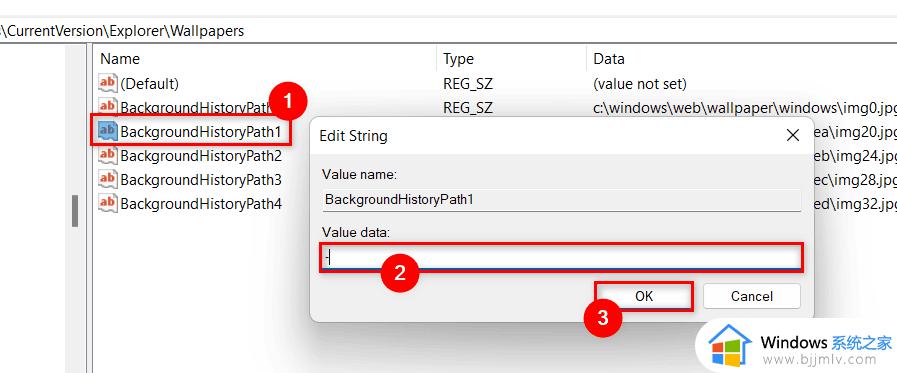Click the icon beside BackgroundHistoryPath3

coord(108,179)
